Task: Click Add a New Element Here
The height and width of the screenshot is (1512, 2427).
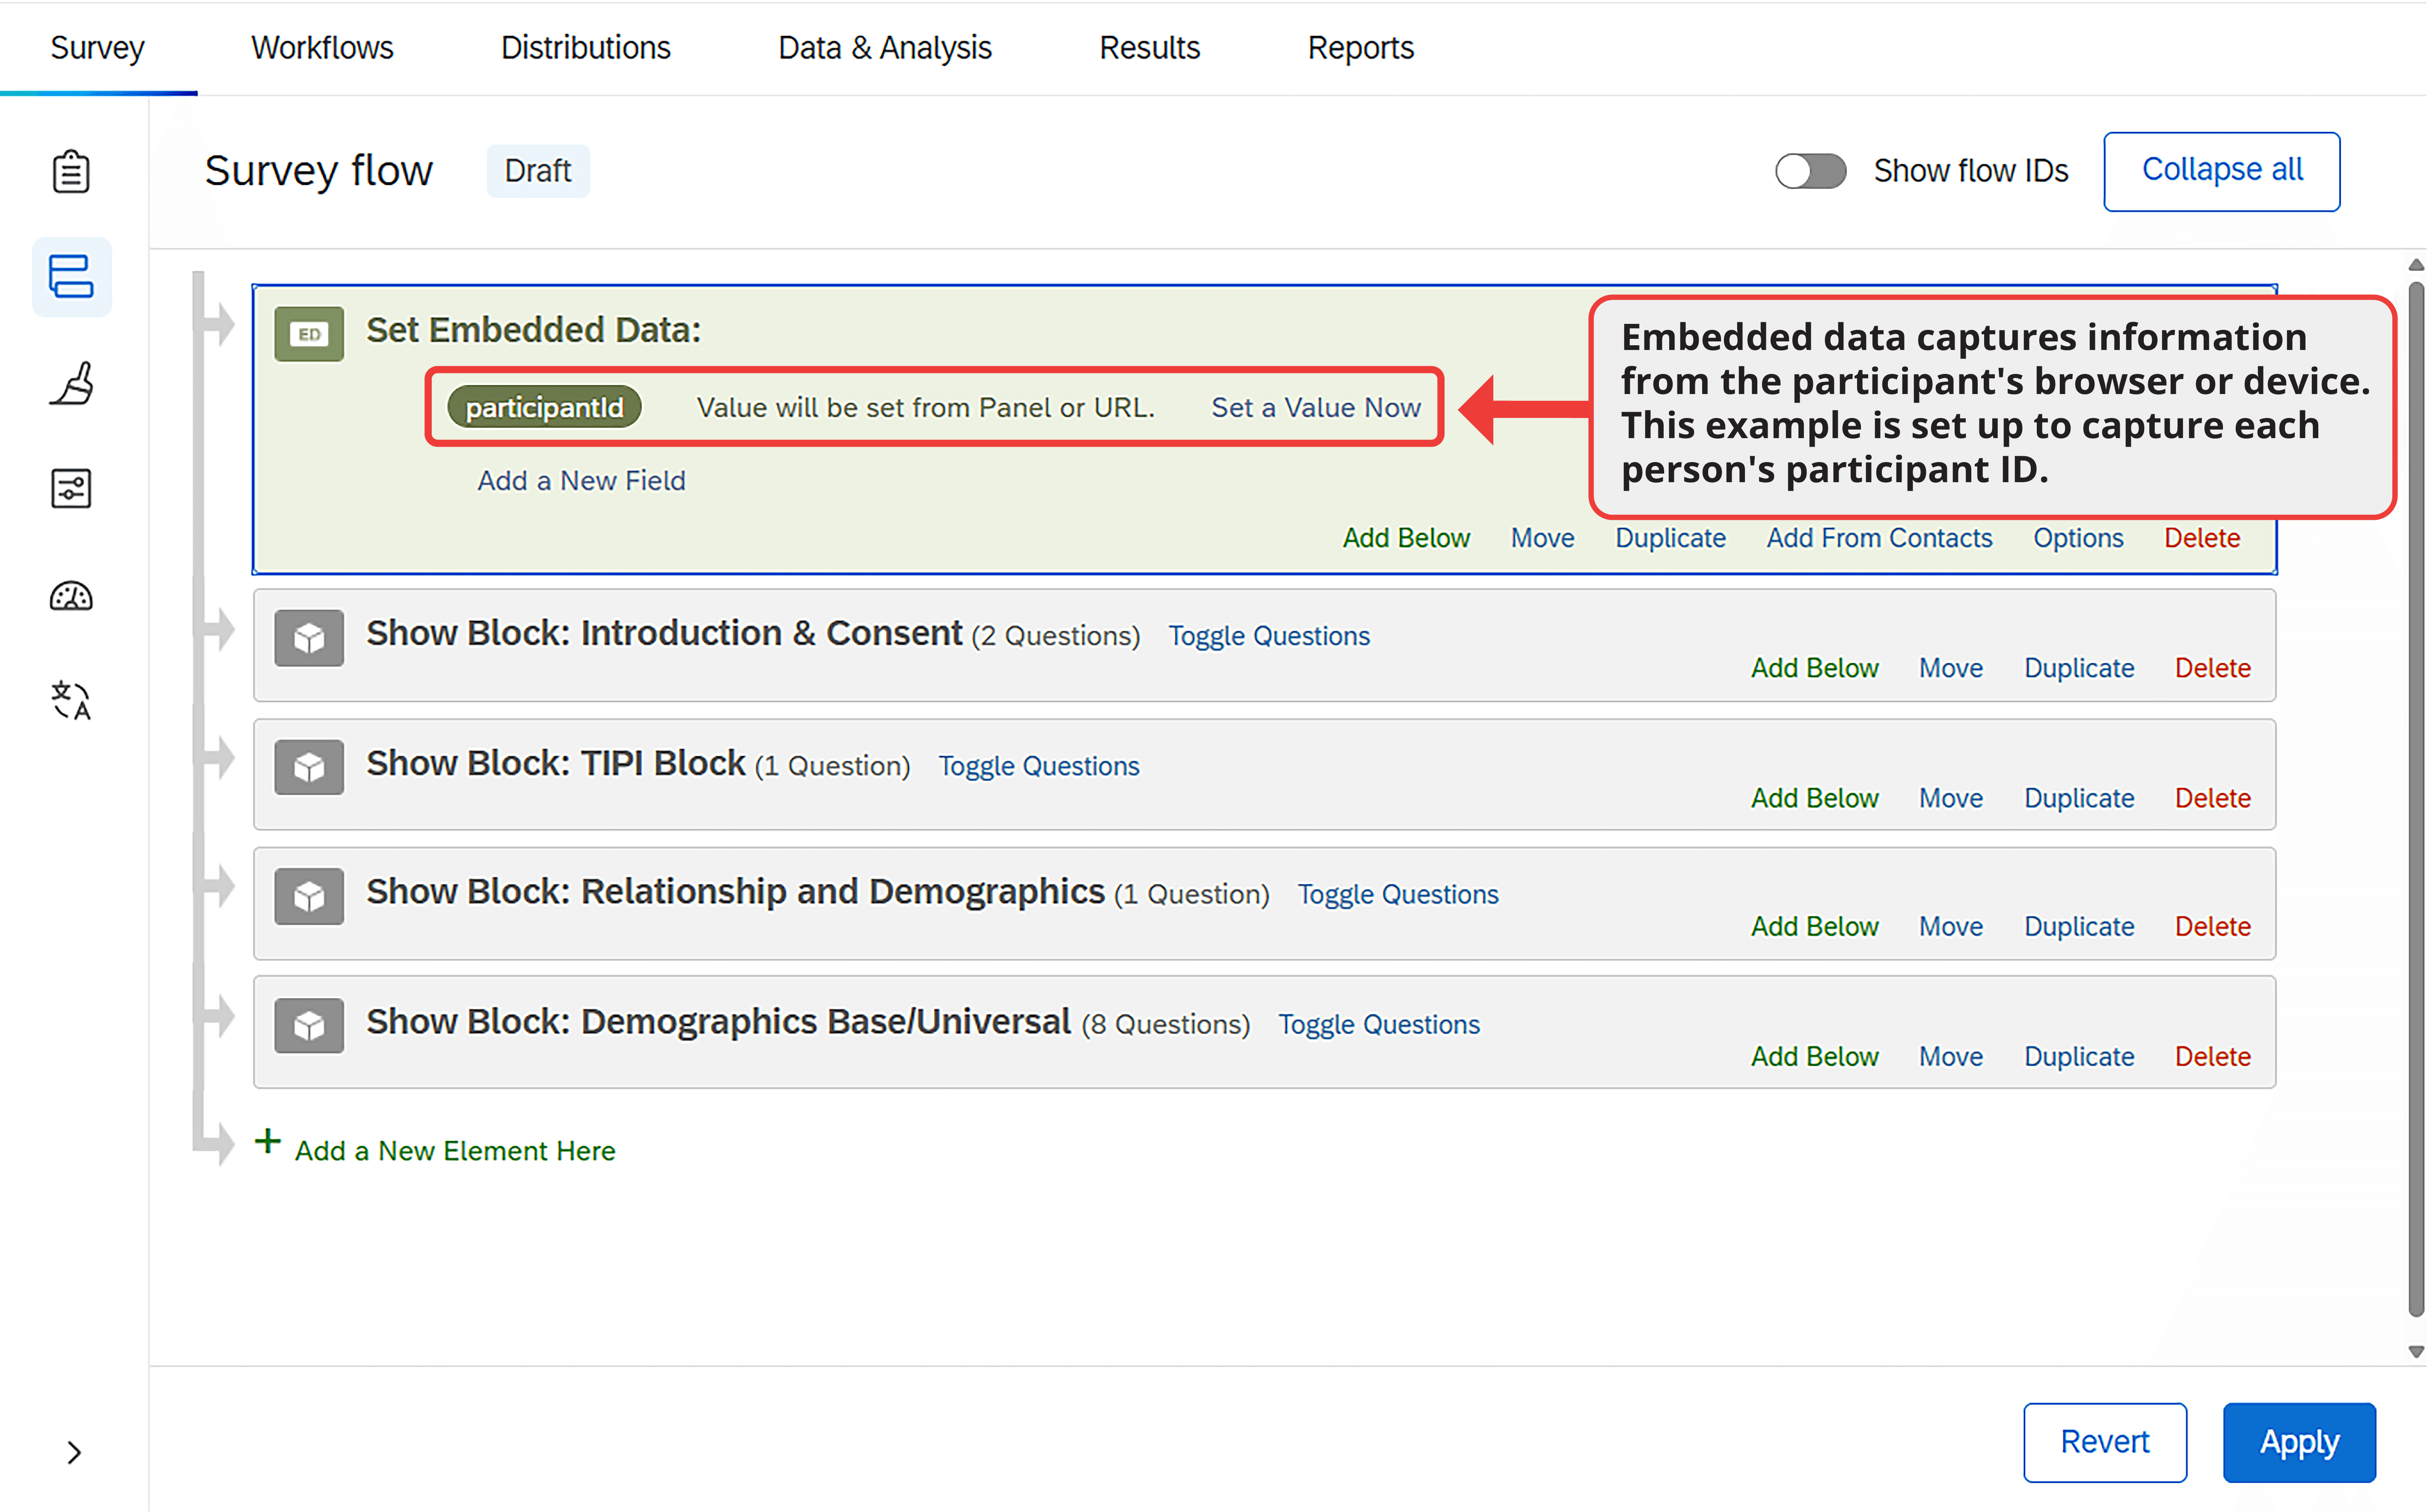Action: point(454,1150)
